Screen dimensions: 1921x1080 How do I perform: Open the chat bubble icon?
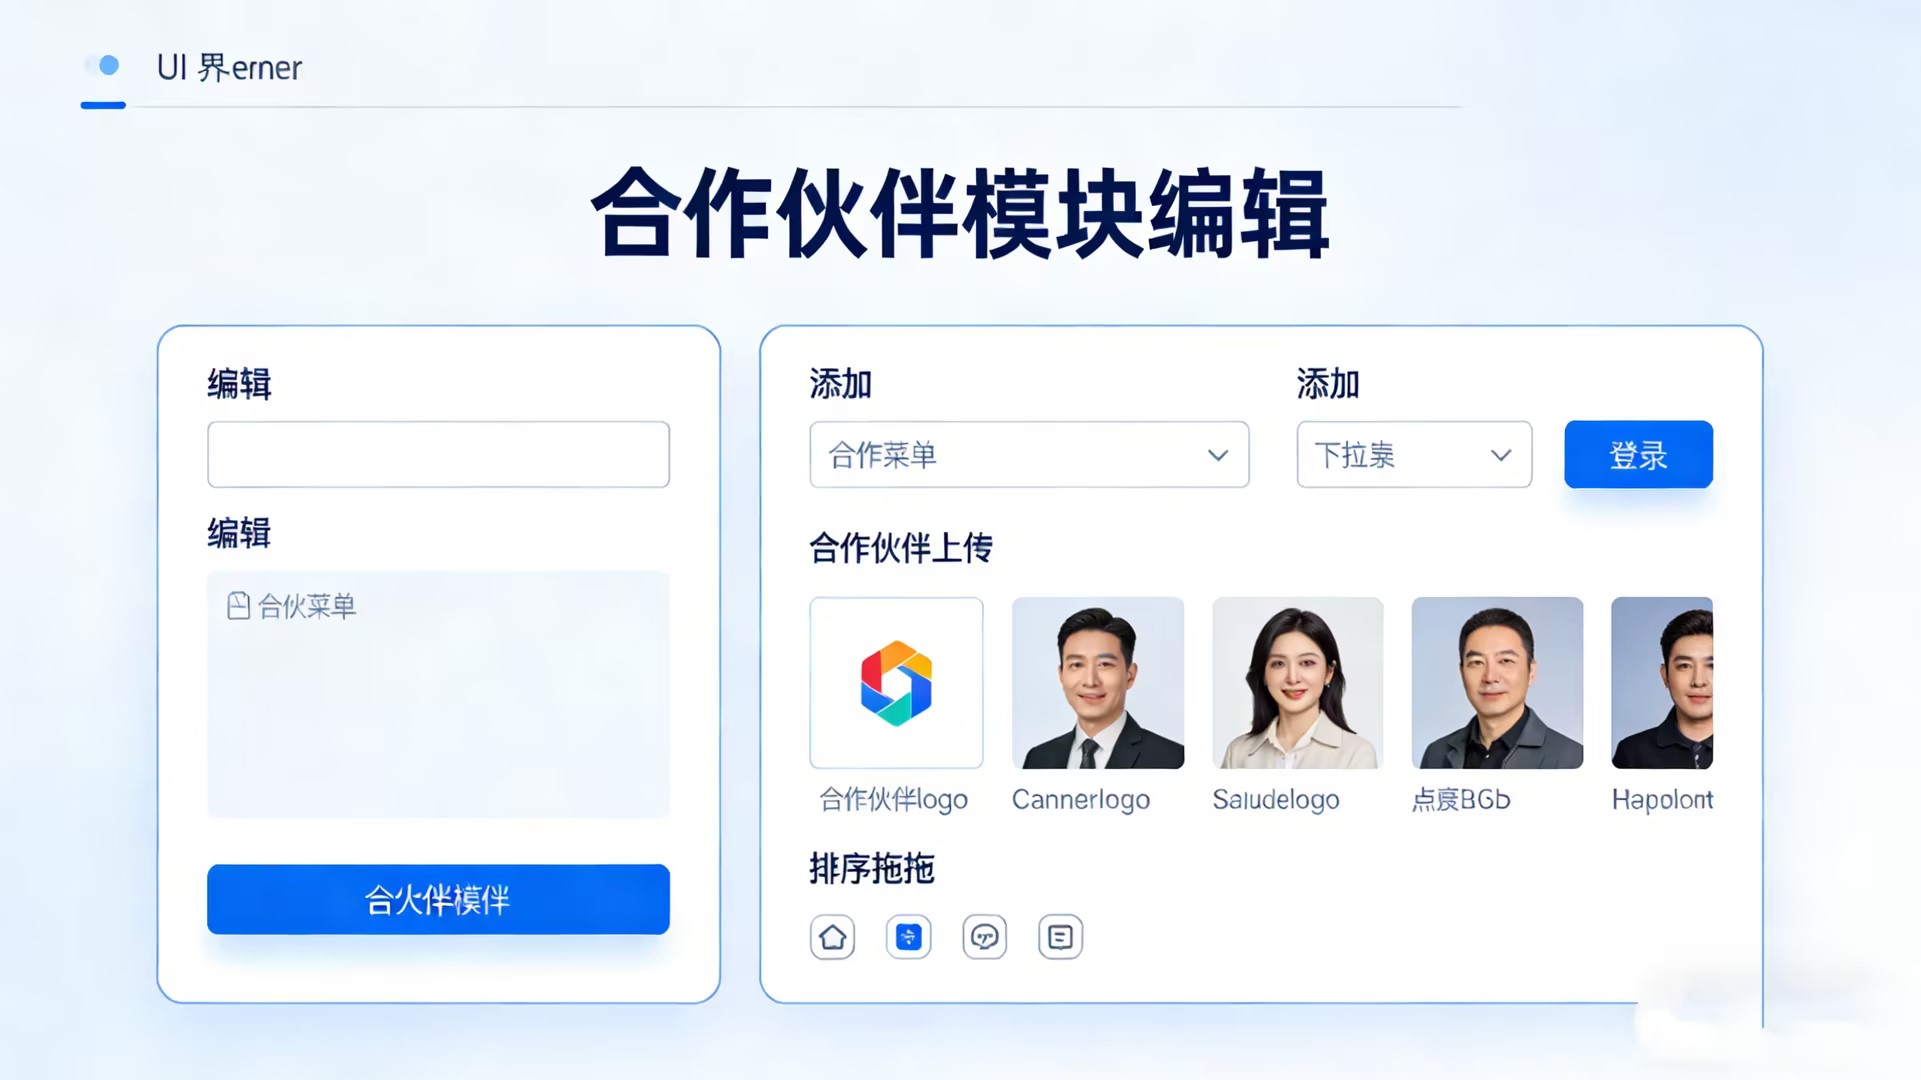[984, 937]
